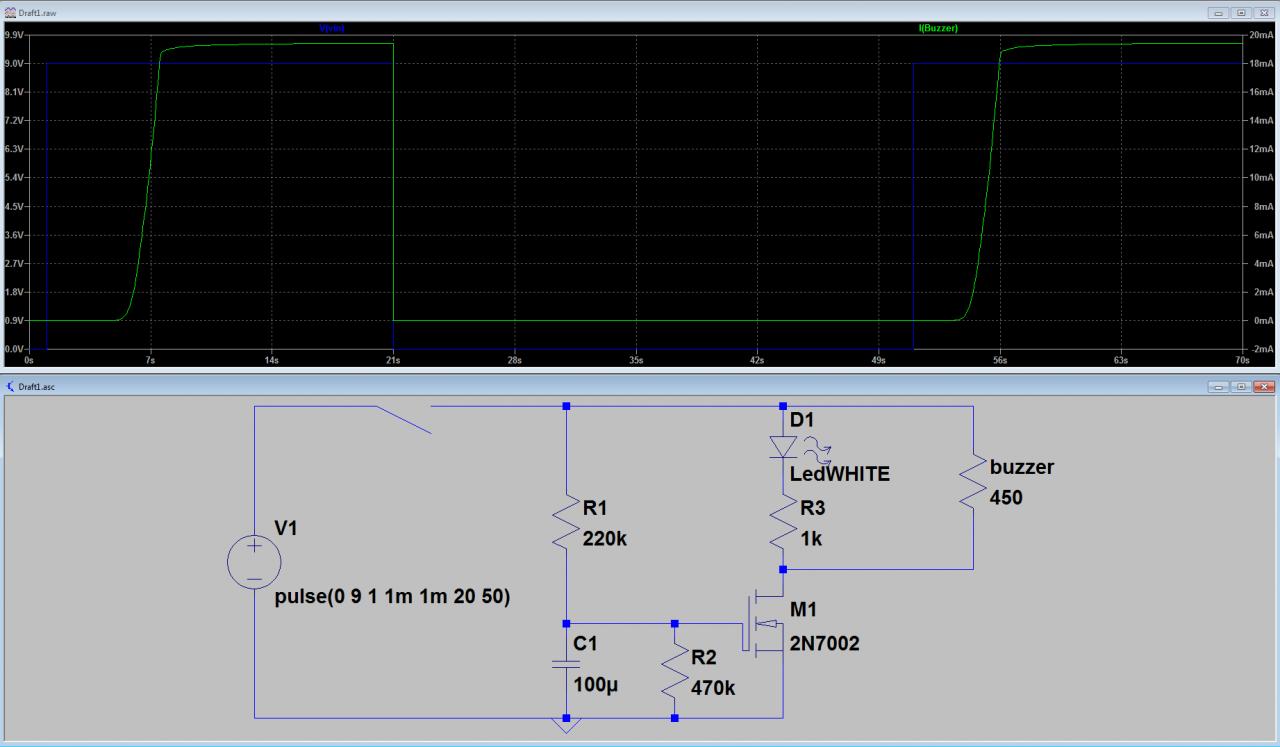1280x747 pixels.
Task: Select the R2 resistor symbol
Action: click(675, 672)
